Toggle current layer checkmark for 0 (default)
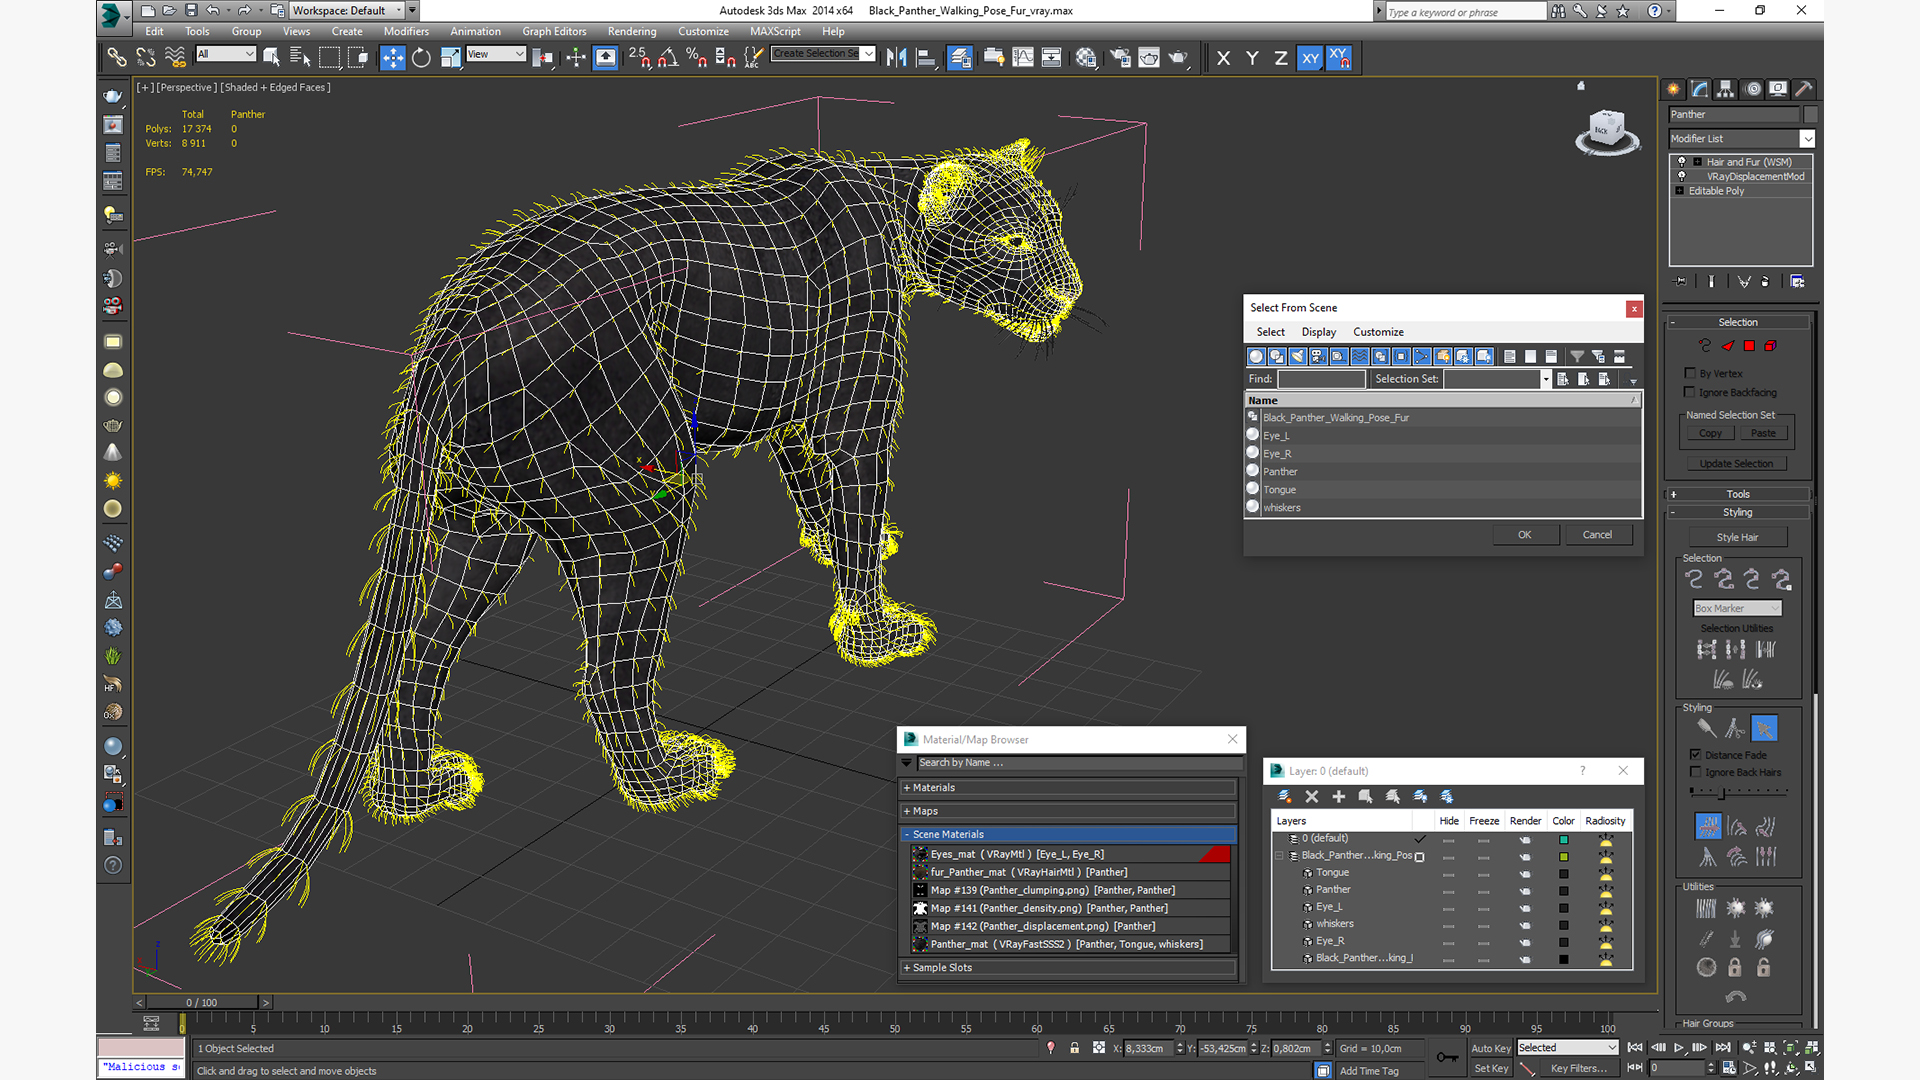 pyautogui.click(x=1420, y=839)
